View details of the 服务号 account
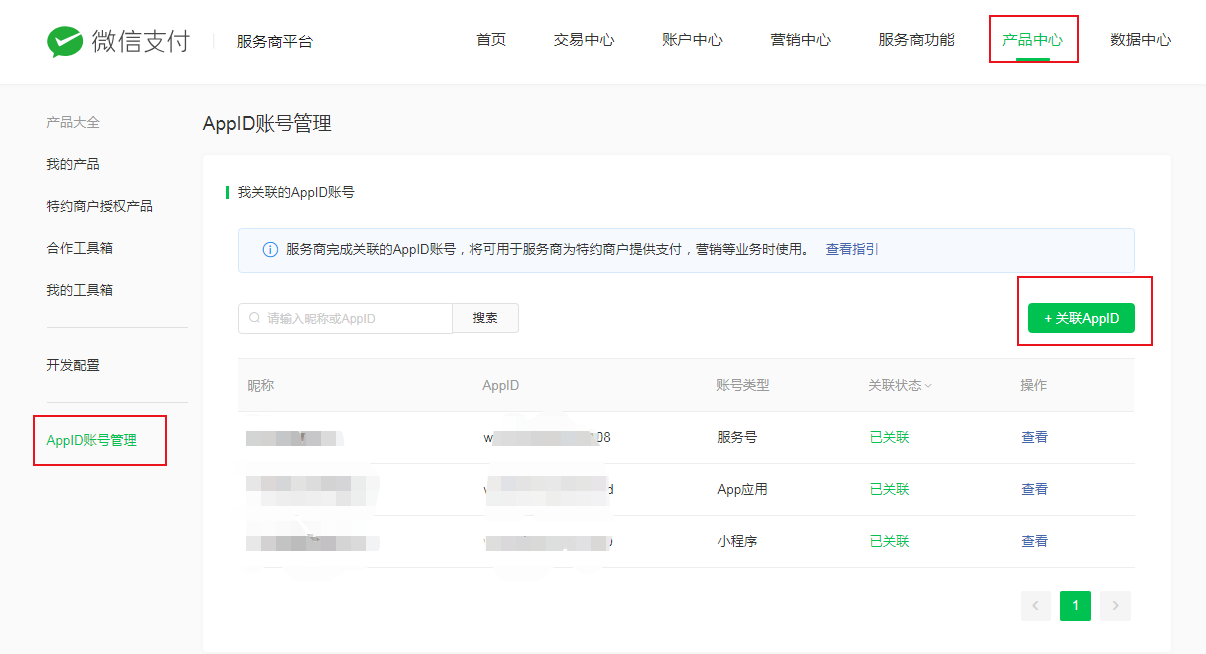Viewport: 1206px width, 654px height. [1034, 437]
